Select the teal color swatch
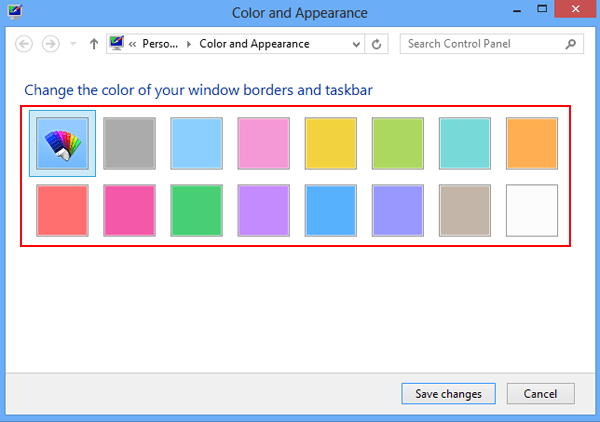The image size is (600, 422). coord(465,143)
